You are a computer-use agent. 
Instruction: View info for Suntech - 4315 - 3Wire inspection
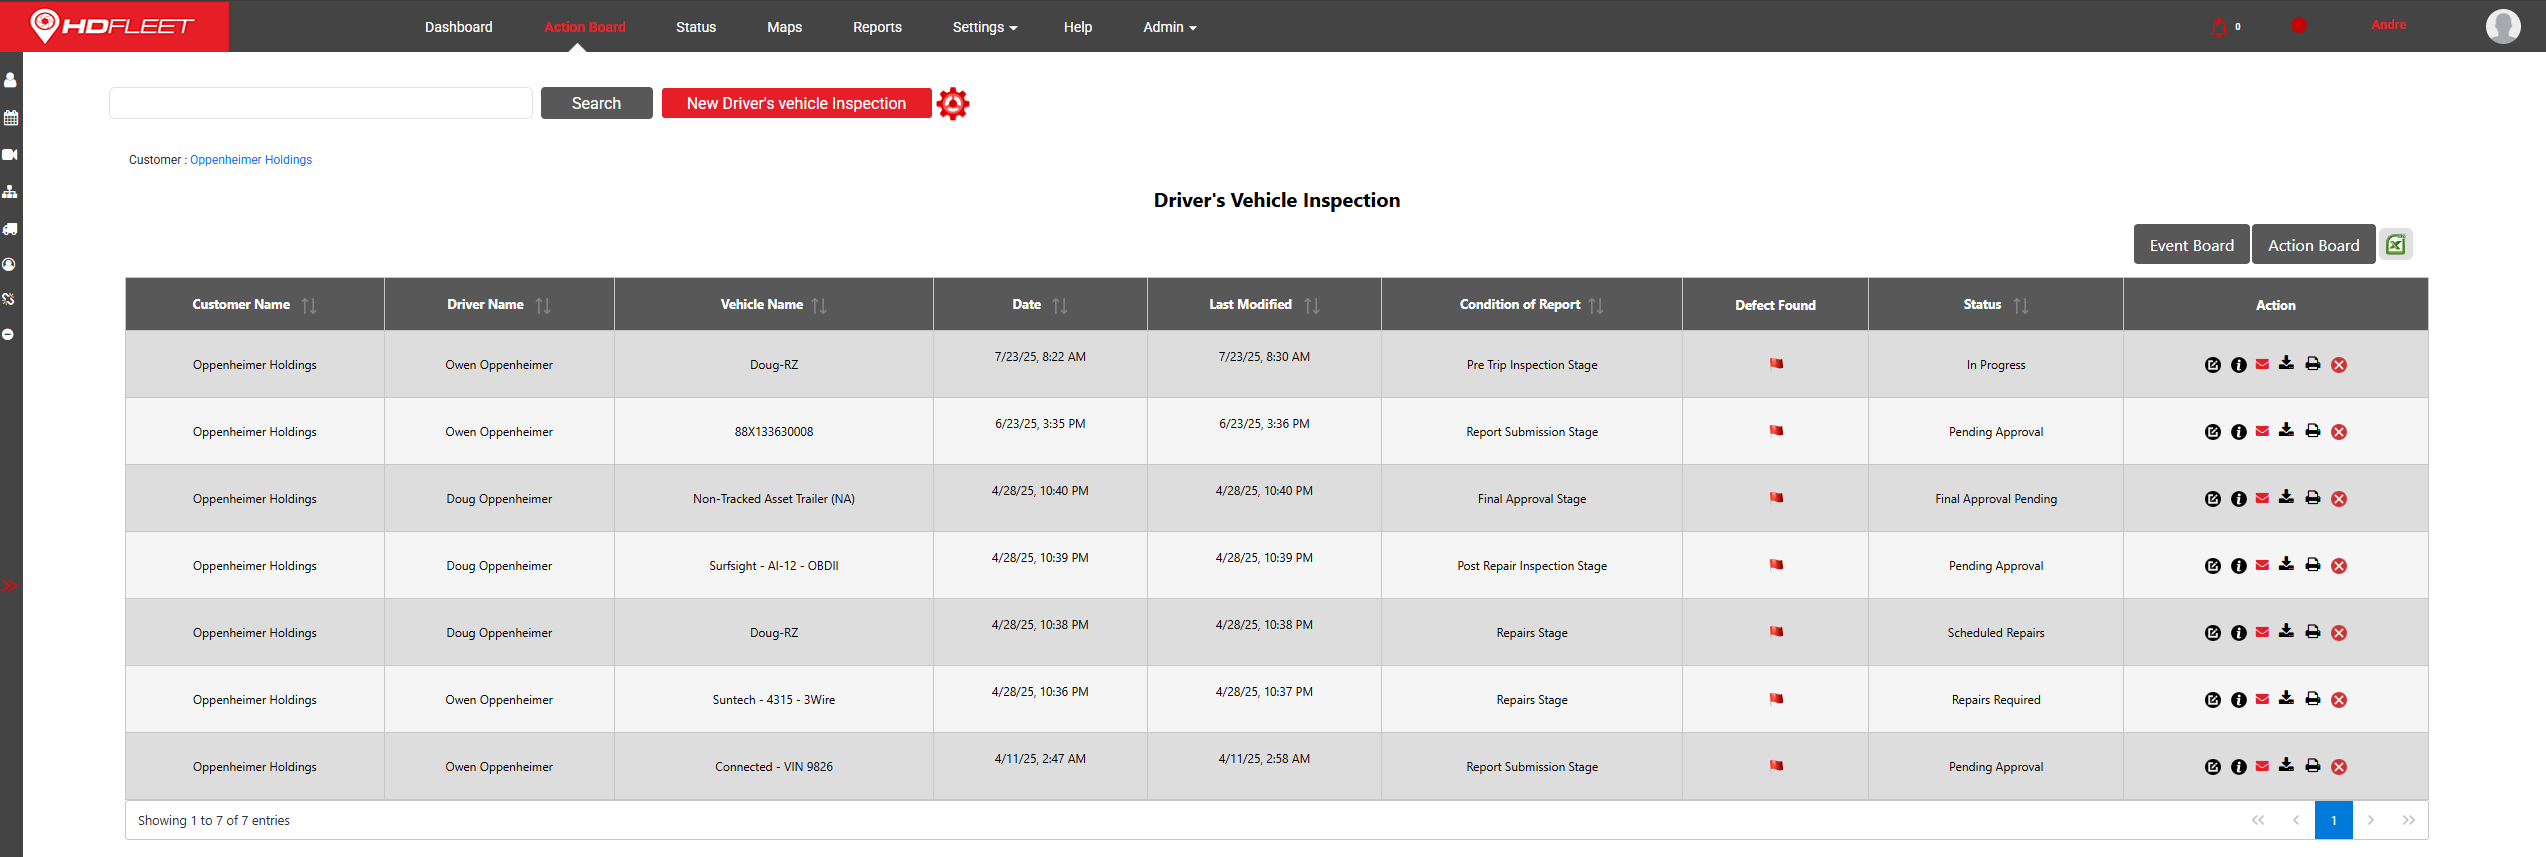2238,700
